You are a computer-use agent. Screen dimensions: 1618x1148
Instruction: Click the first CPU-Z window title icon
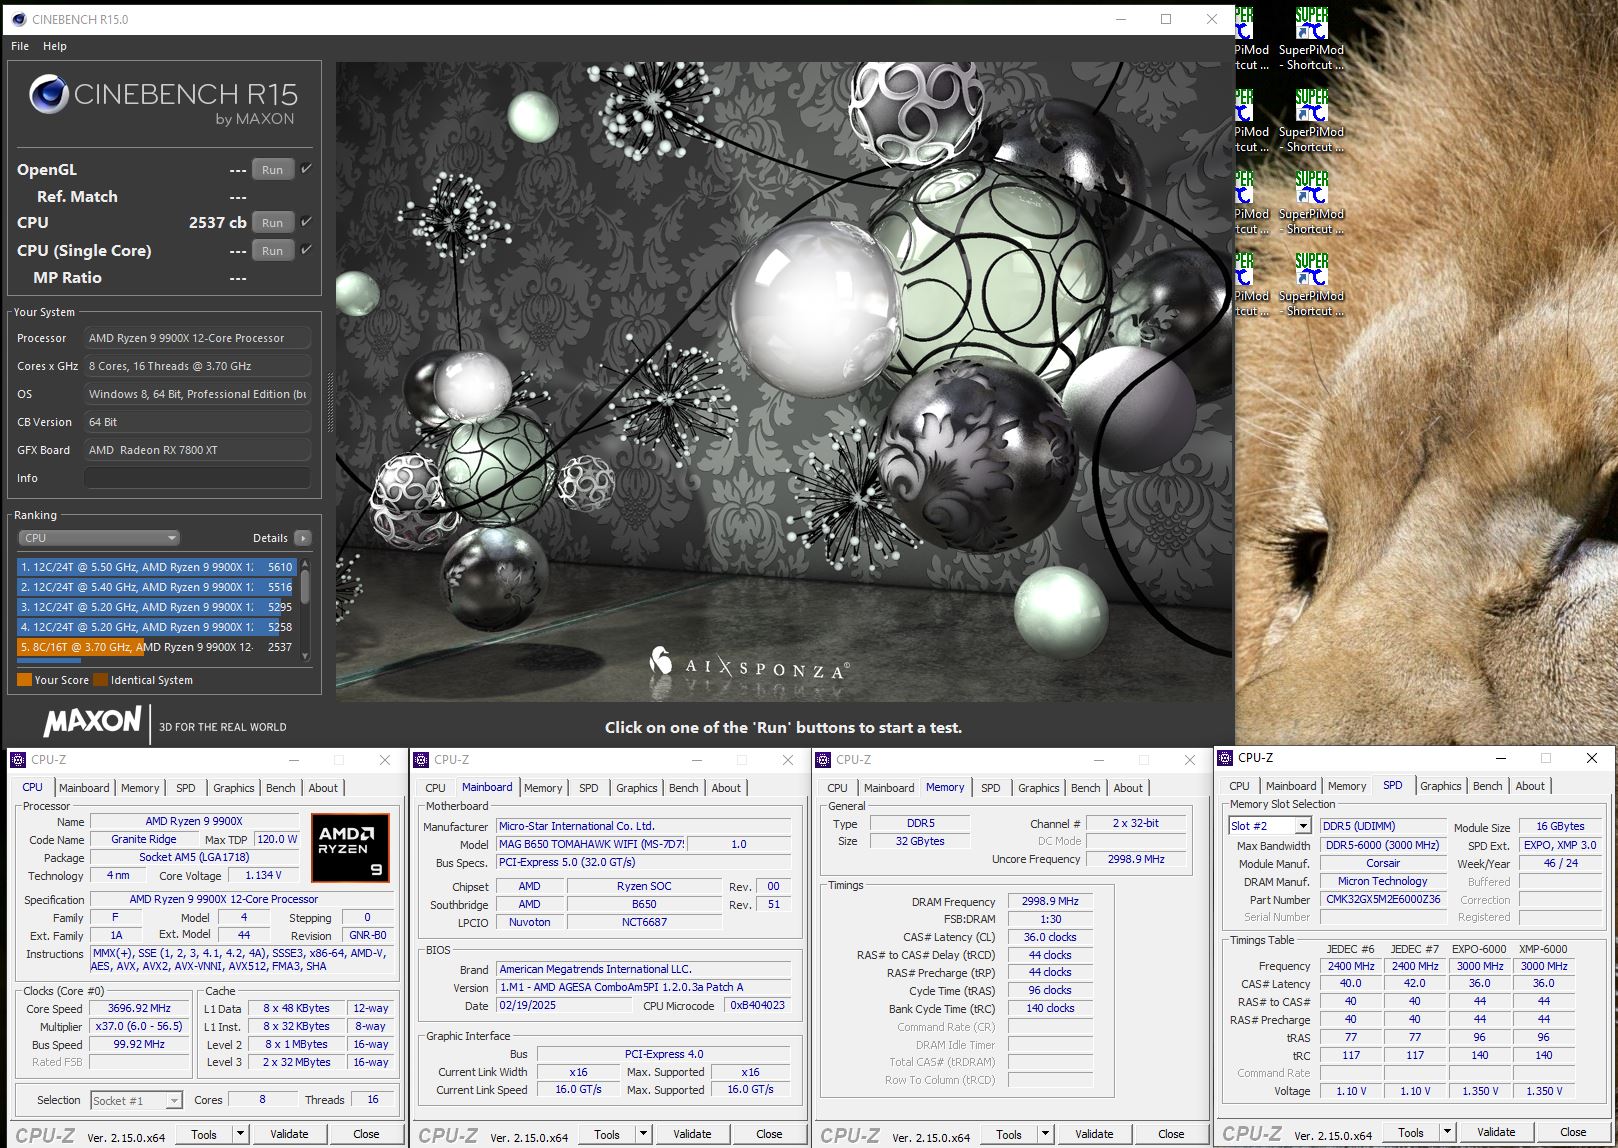(18, 760)
